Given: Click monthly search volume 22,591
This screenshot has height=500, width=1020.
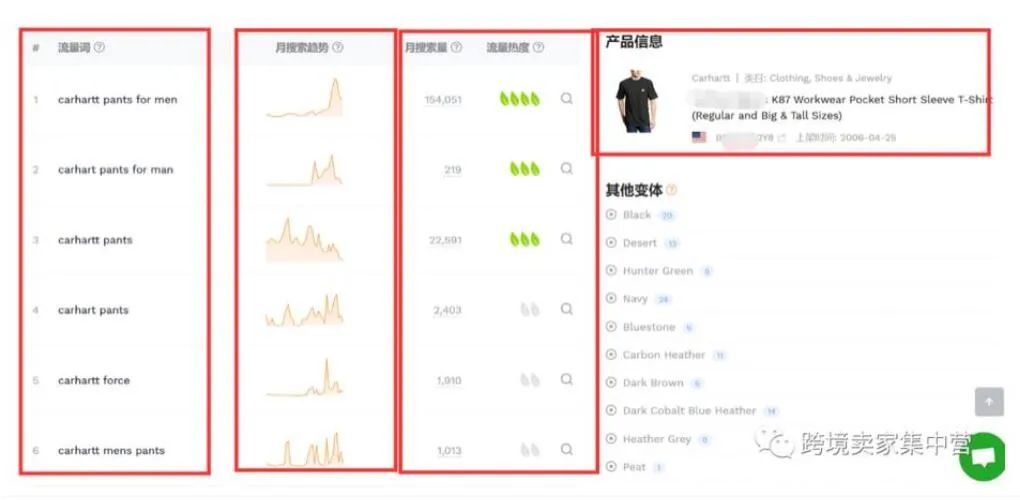Looking at the screenshot, I should click(446, 240).
